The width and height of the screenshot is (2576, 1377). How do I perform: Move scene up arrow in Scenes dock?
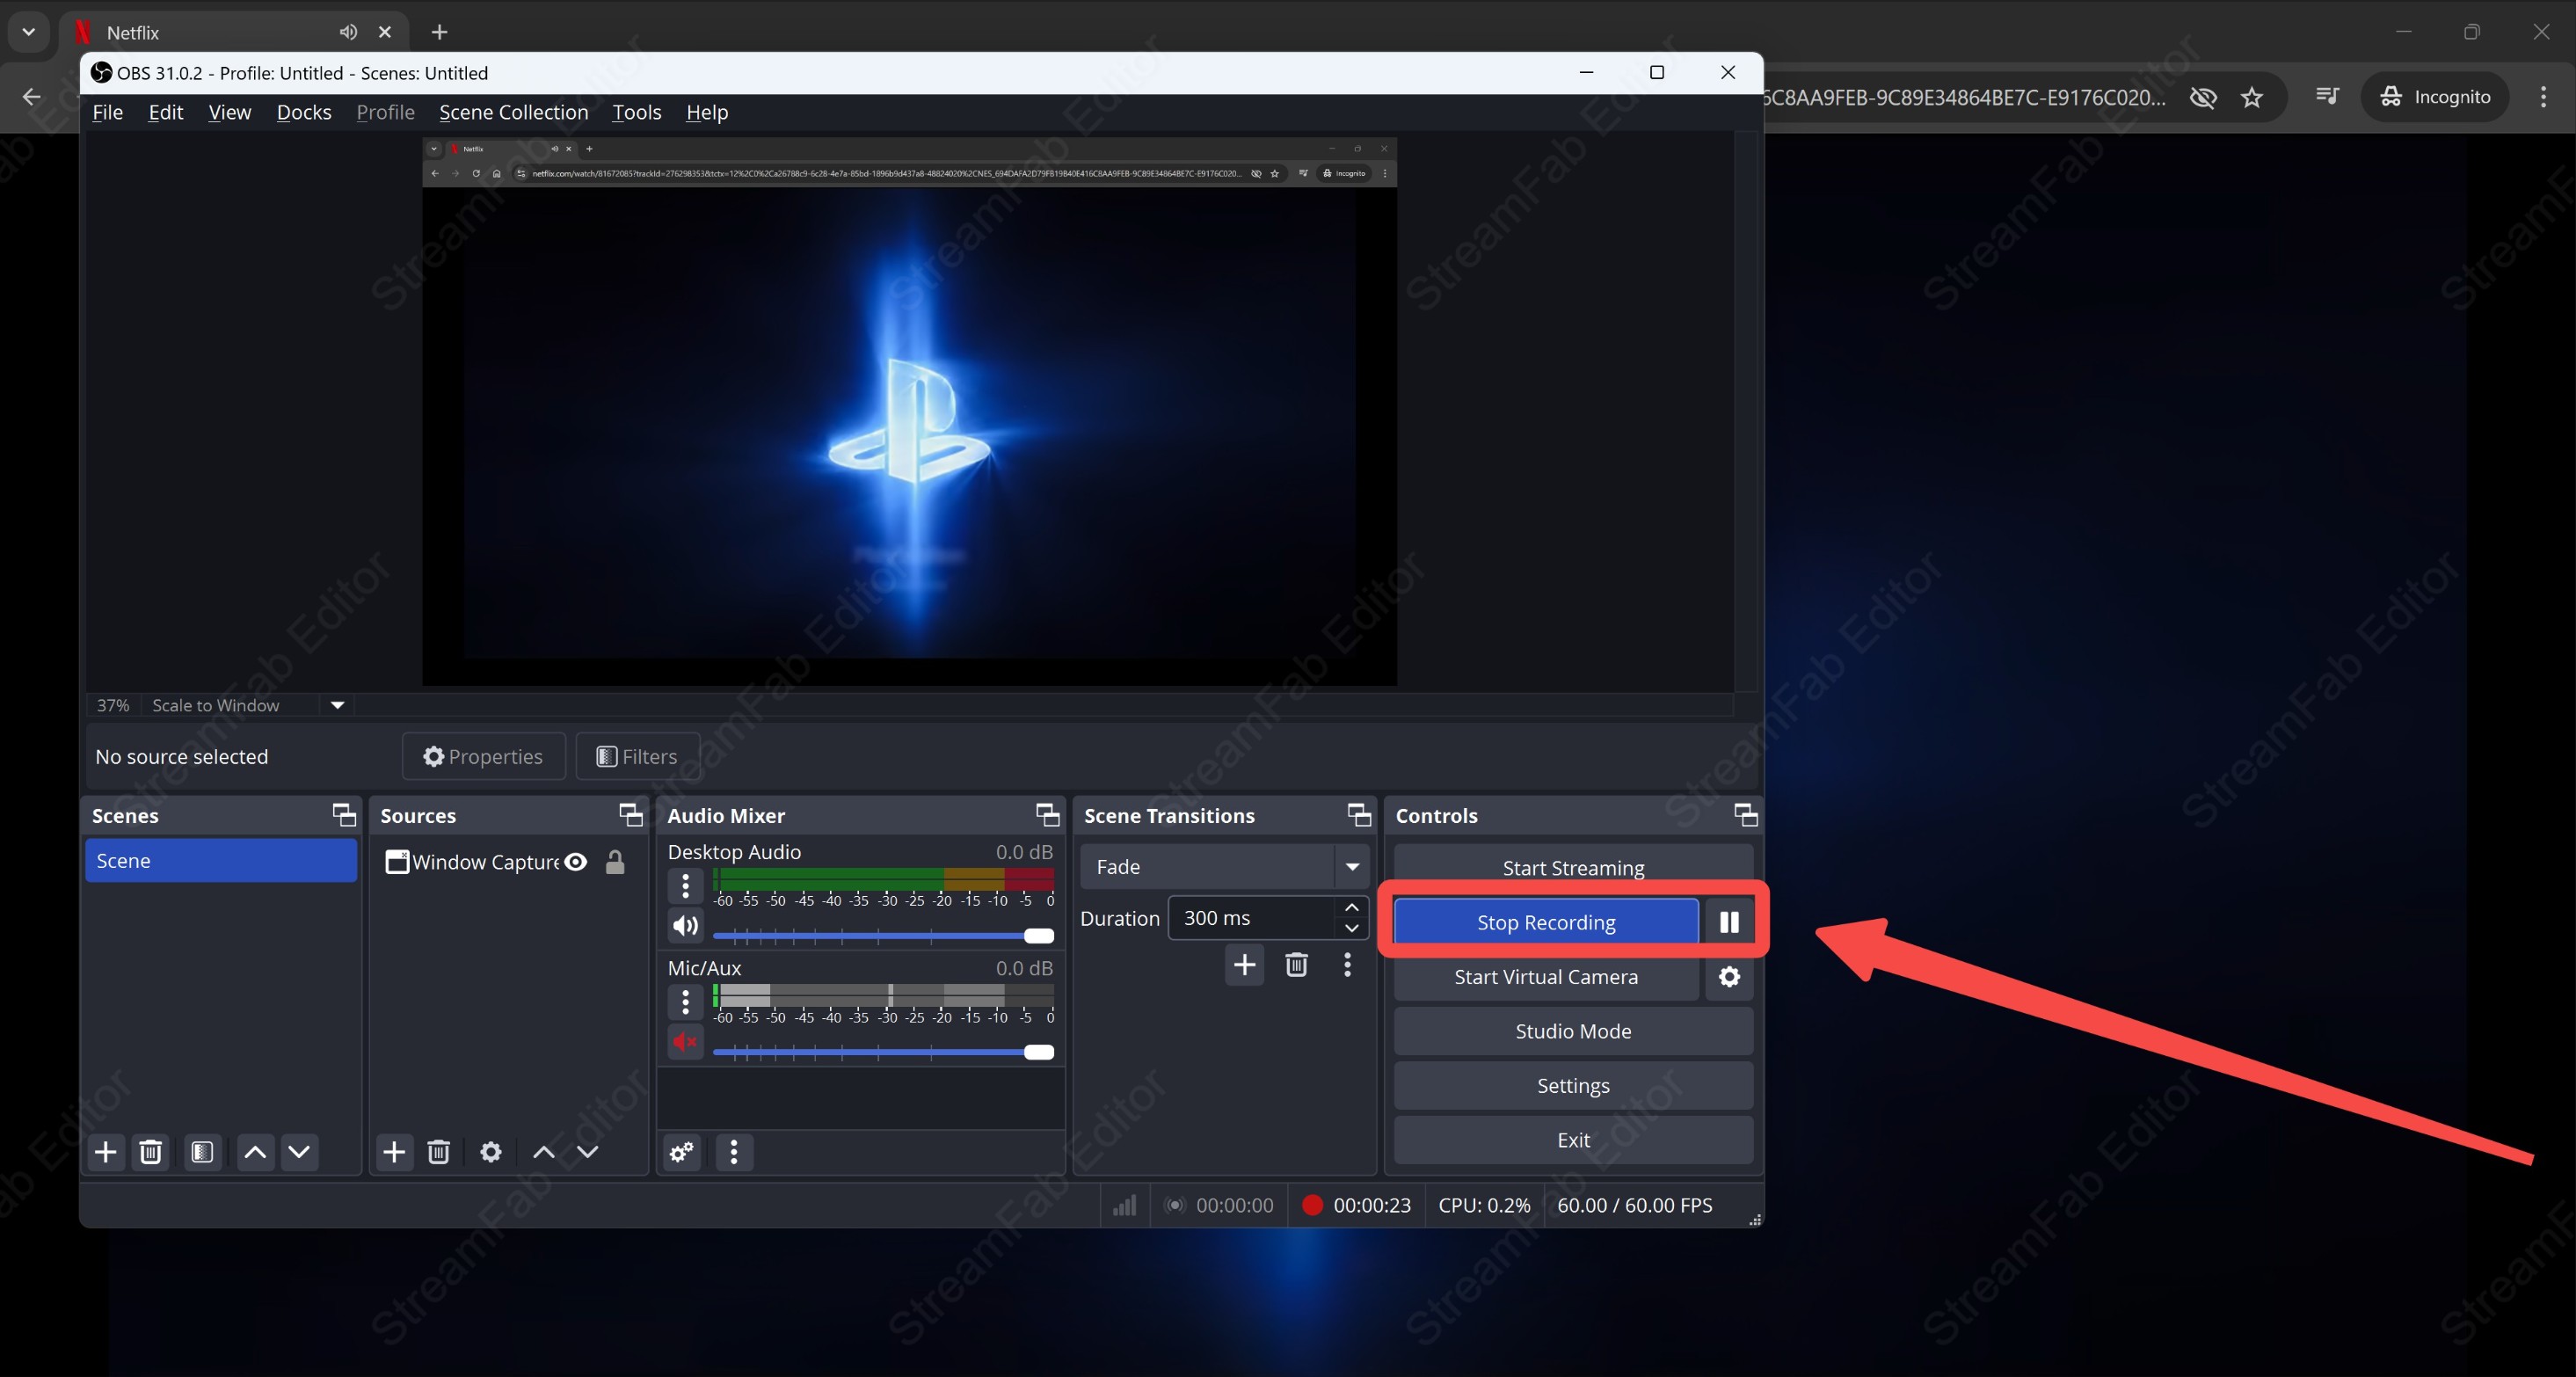point(255,1152)
